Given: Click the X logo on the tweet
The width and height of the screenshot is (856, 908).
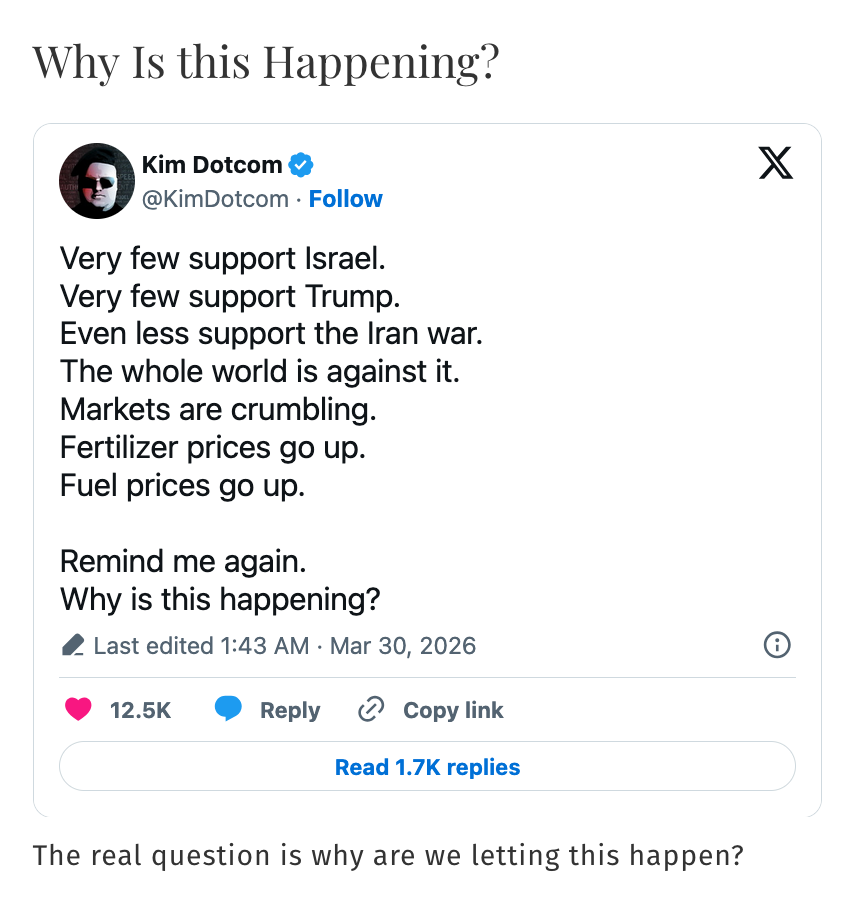Looking at the screenshot, I should [775, 163].
